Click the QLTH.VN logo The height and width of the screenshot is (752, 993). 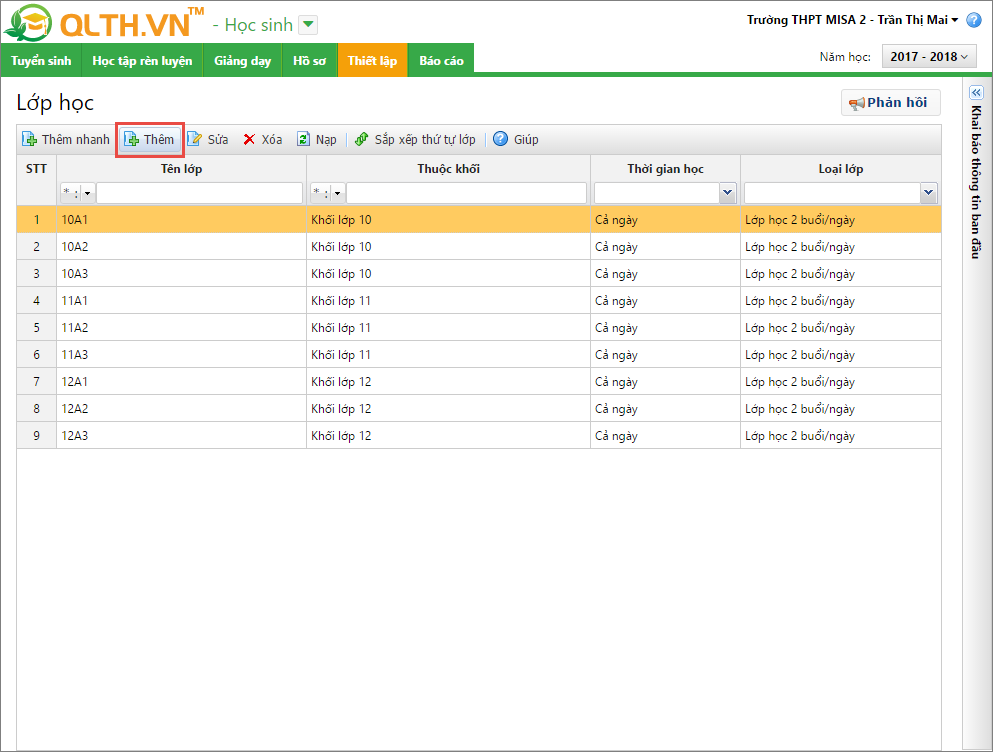[104, 23]
